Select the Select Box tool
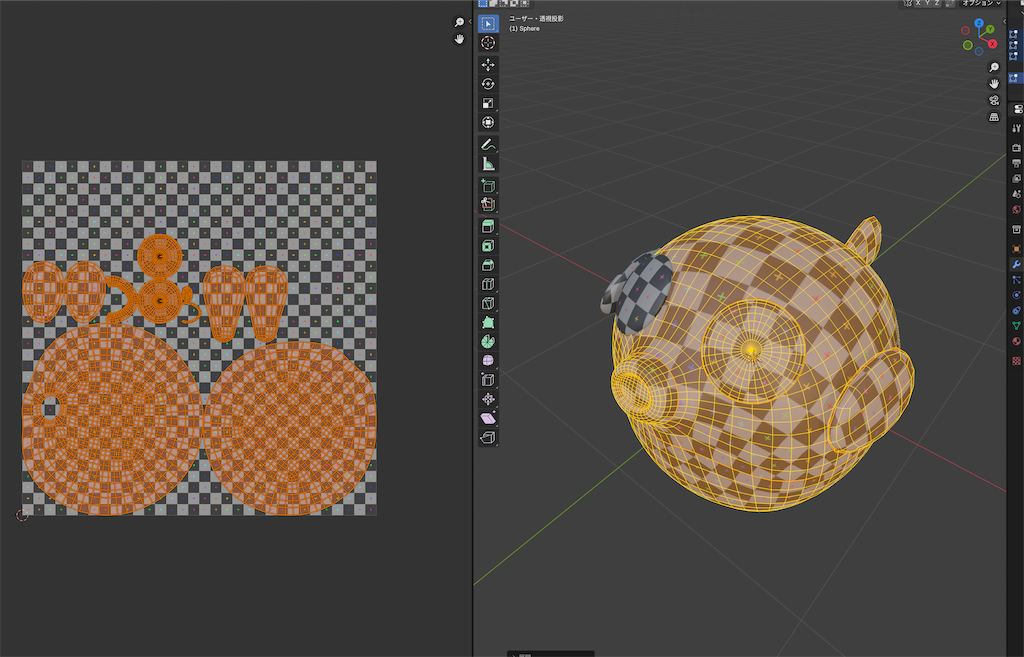1024x657 pixels. (488, 24)
